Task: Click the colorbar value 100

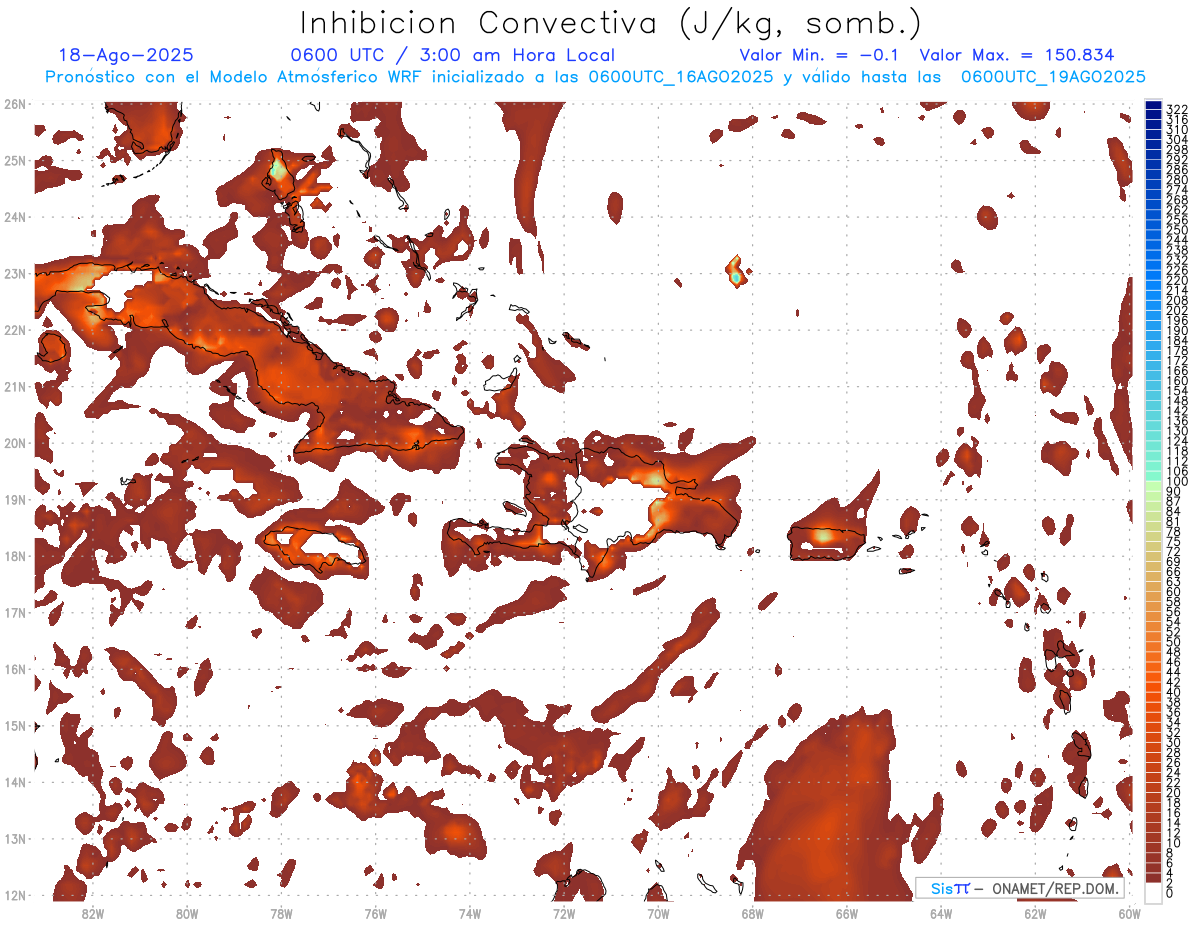Action: (1176, 482)
